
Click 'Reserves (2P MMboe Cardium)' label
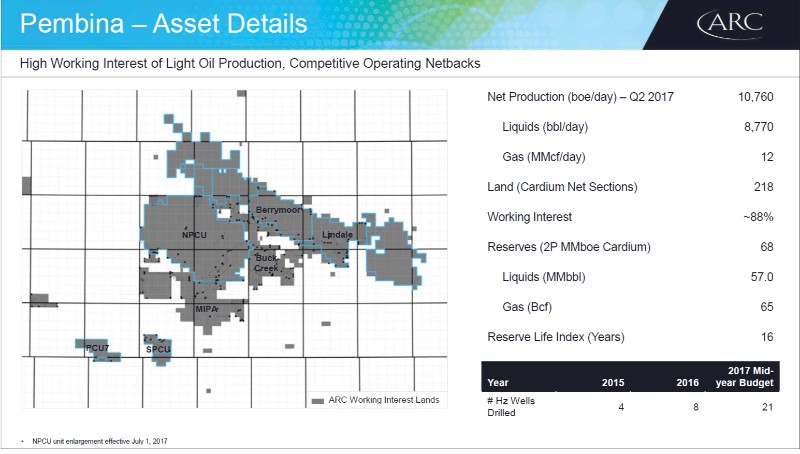[x=569, y=247]
